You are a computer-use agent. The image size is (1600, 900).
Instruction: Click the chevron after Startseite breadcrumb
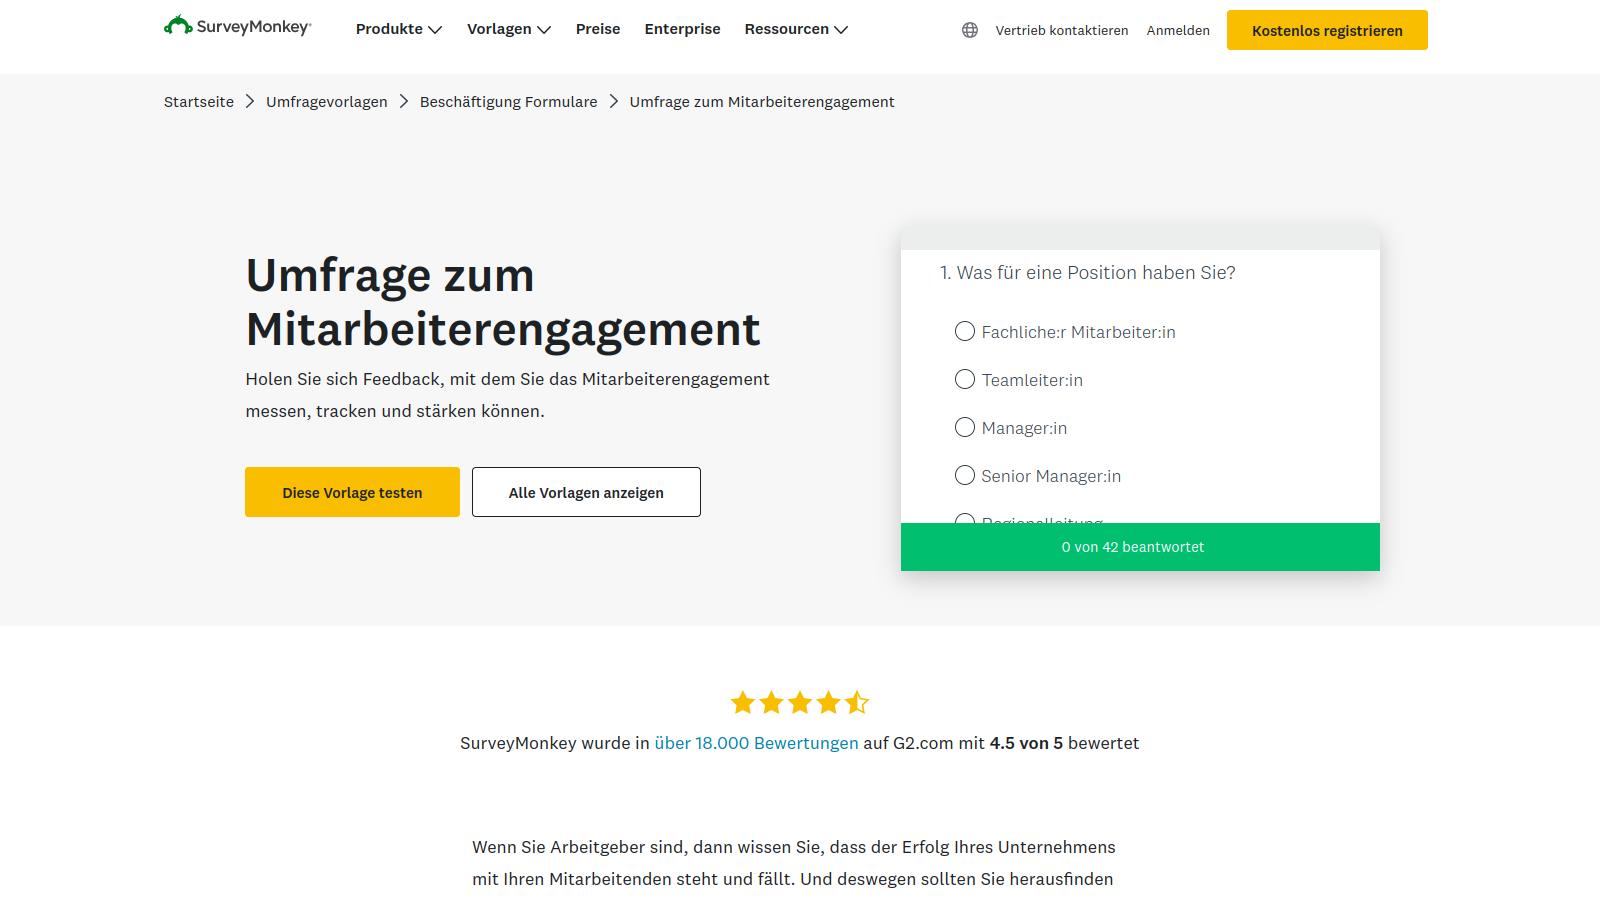coord(250,102)
